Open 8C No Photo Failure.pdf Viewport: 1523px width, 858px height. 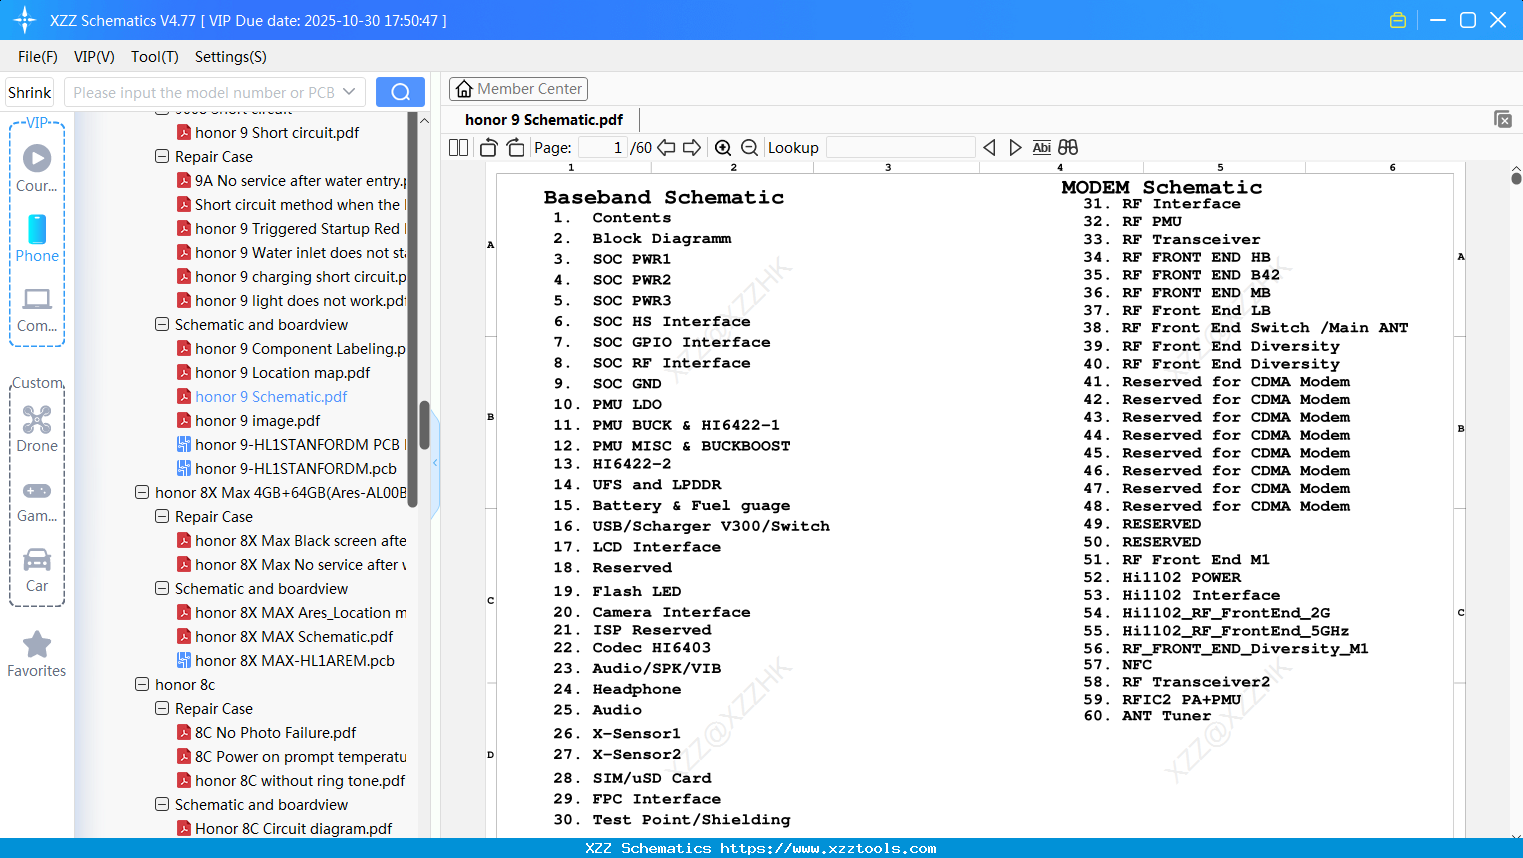click(266, 732)
